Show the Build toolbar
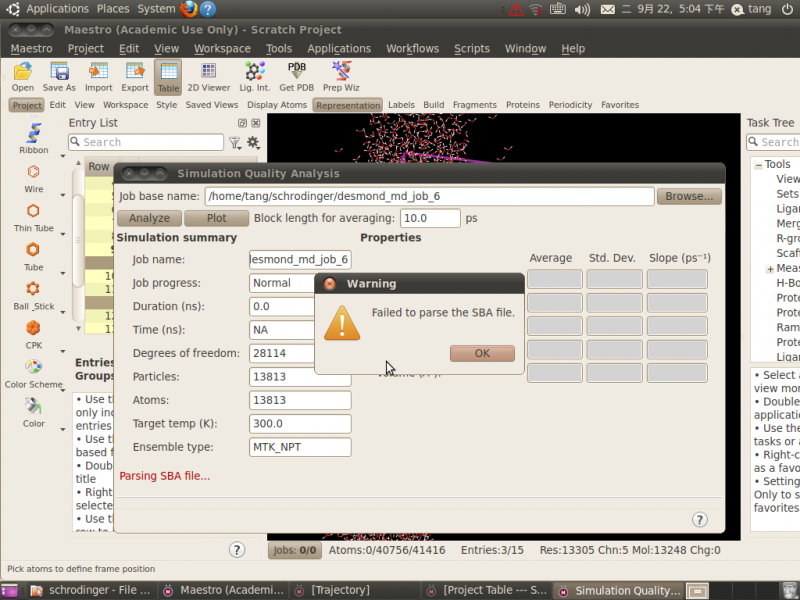The height and width of the screenshot is (600, 800). coord(434,105)
